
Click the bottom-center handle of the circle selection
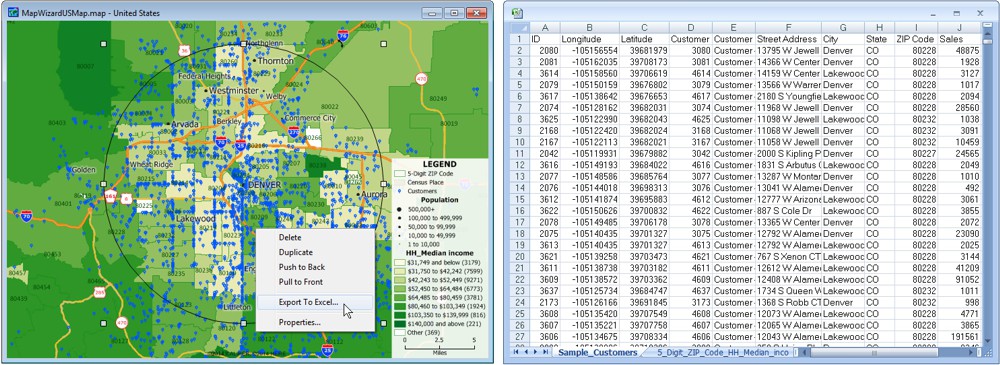[x=243, y=324]
